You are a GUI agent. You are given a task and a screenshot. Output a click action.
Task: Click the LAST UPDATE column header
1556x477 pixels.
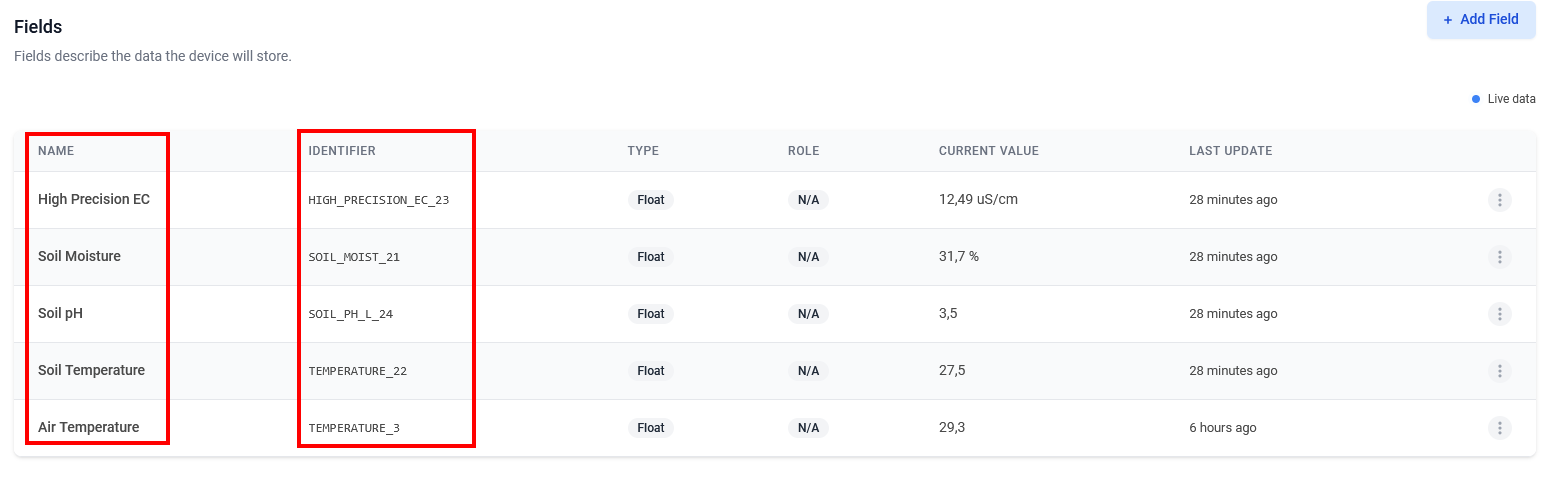[x=1230, y=151]
